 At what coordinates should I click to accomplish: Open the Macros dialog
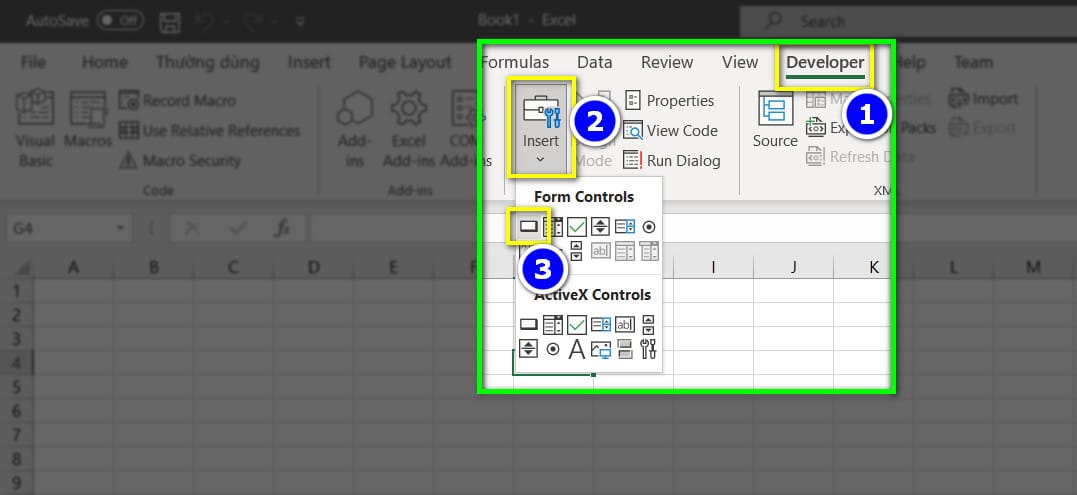88,120
